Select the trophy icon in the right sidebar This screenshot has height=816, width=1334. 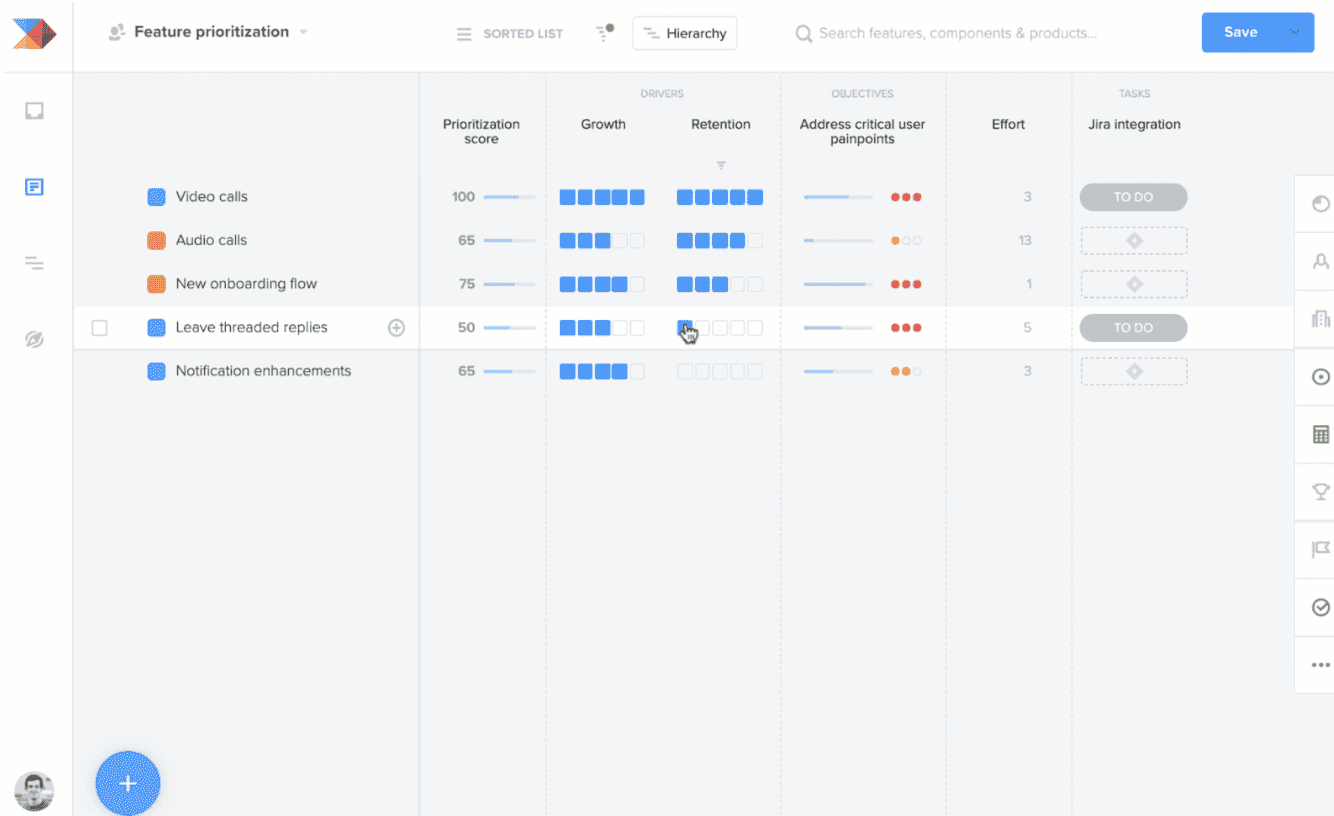[x=1320, y=492]
